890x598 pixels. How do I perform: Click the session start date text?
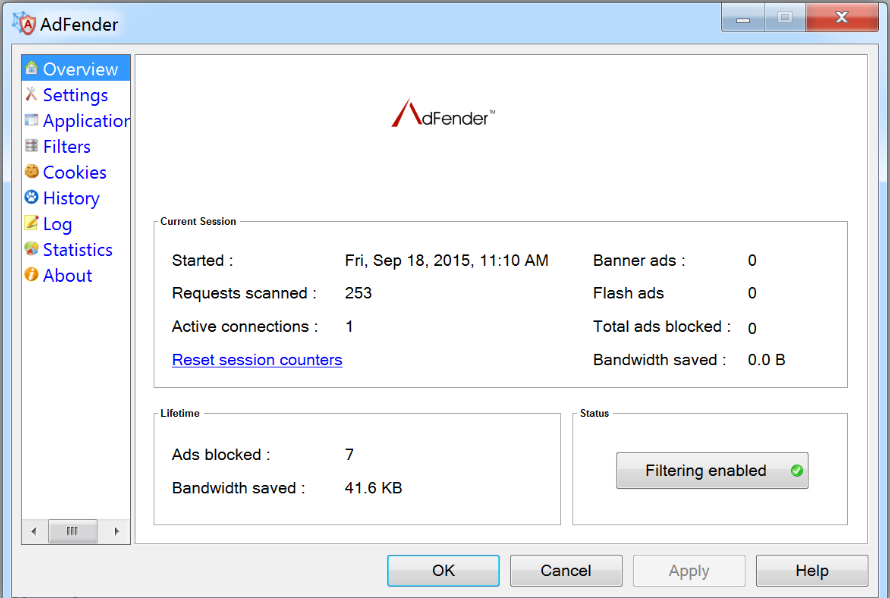click(x=446, y=260)
